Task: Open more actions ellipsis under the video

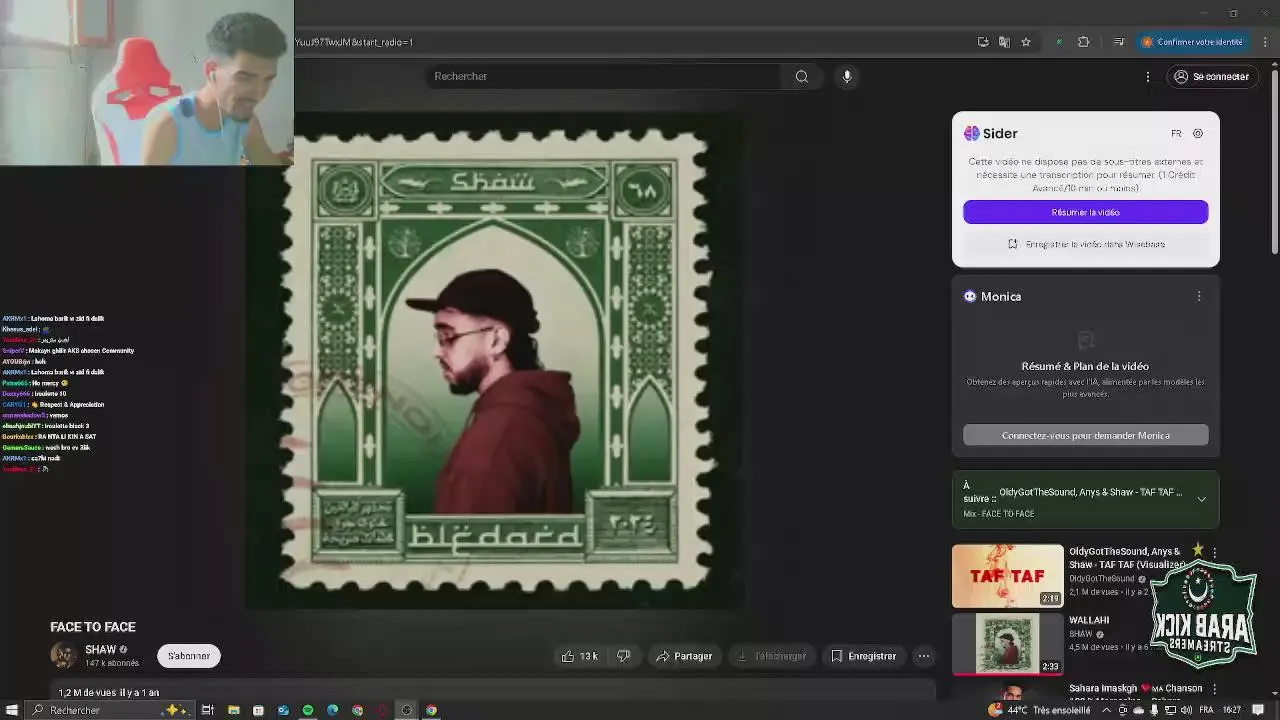Action: (x=924, y=656)
